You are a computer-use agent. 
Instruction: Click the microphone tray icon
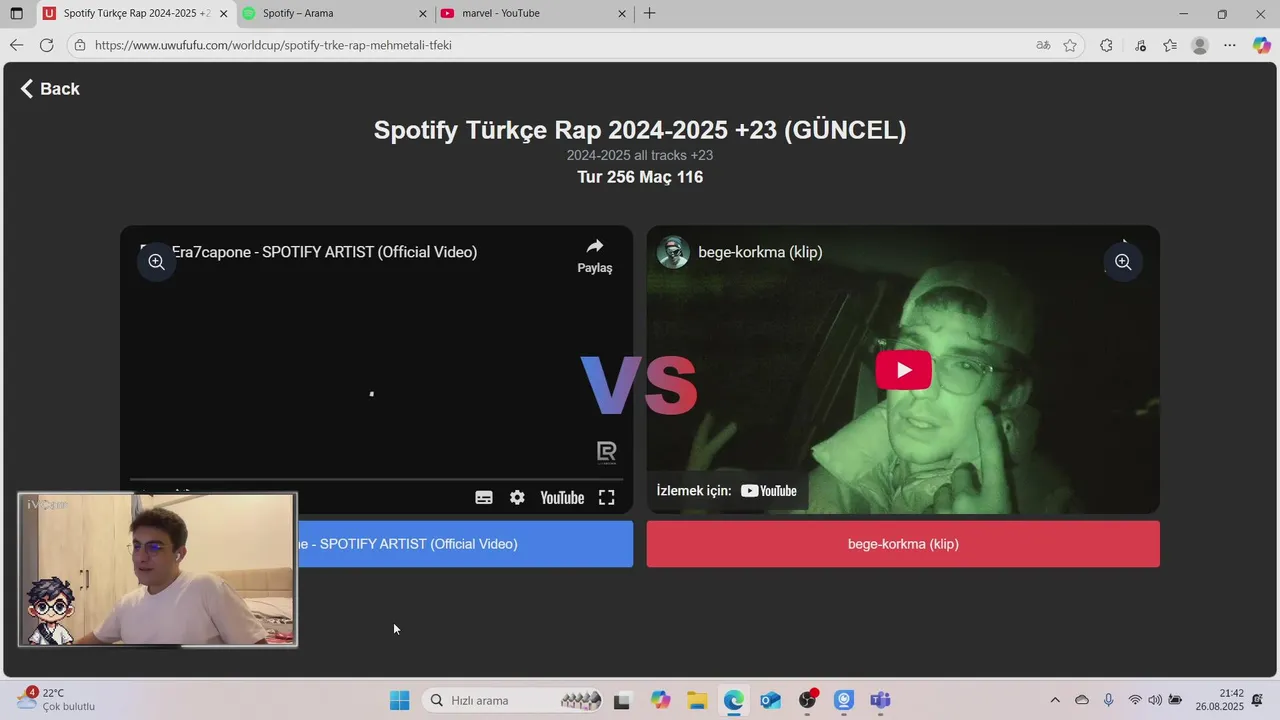coord(1108,700)
